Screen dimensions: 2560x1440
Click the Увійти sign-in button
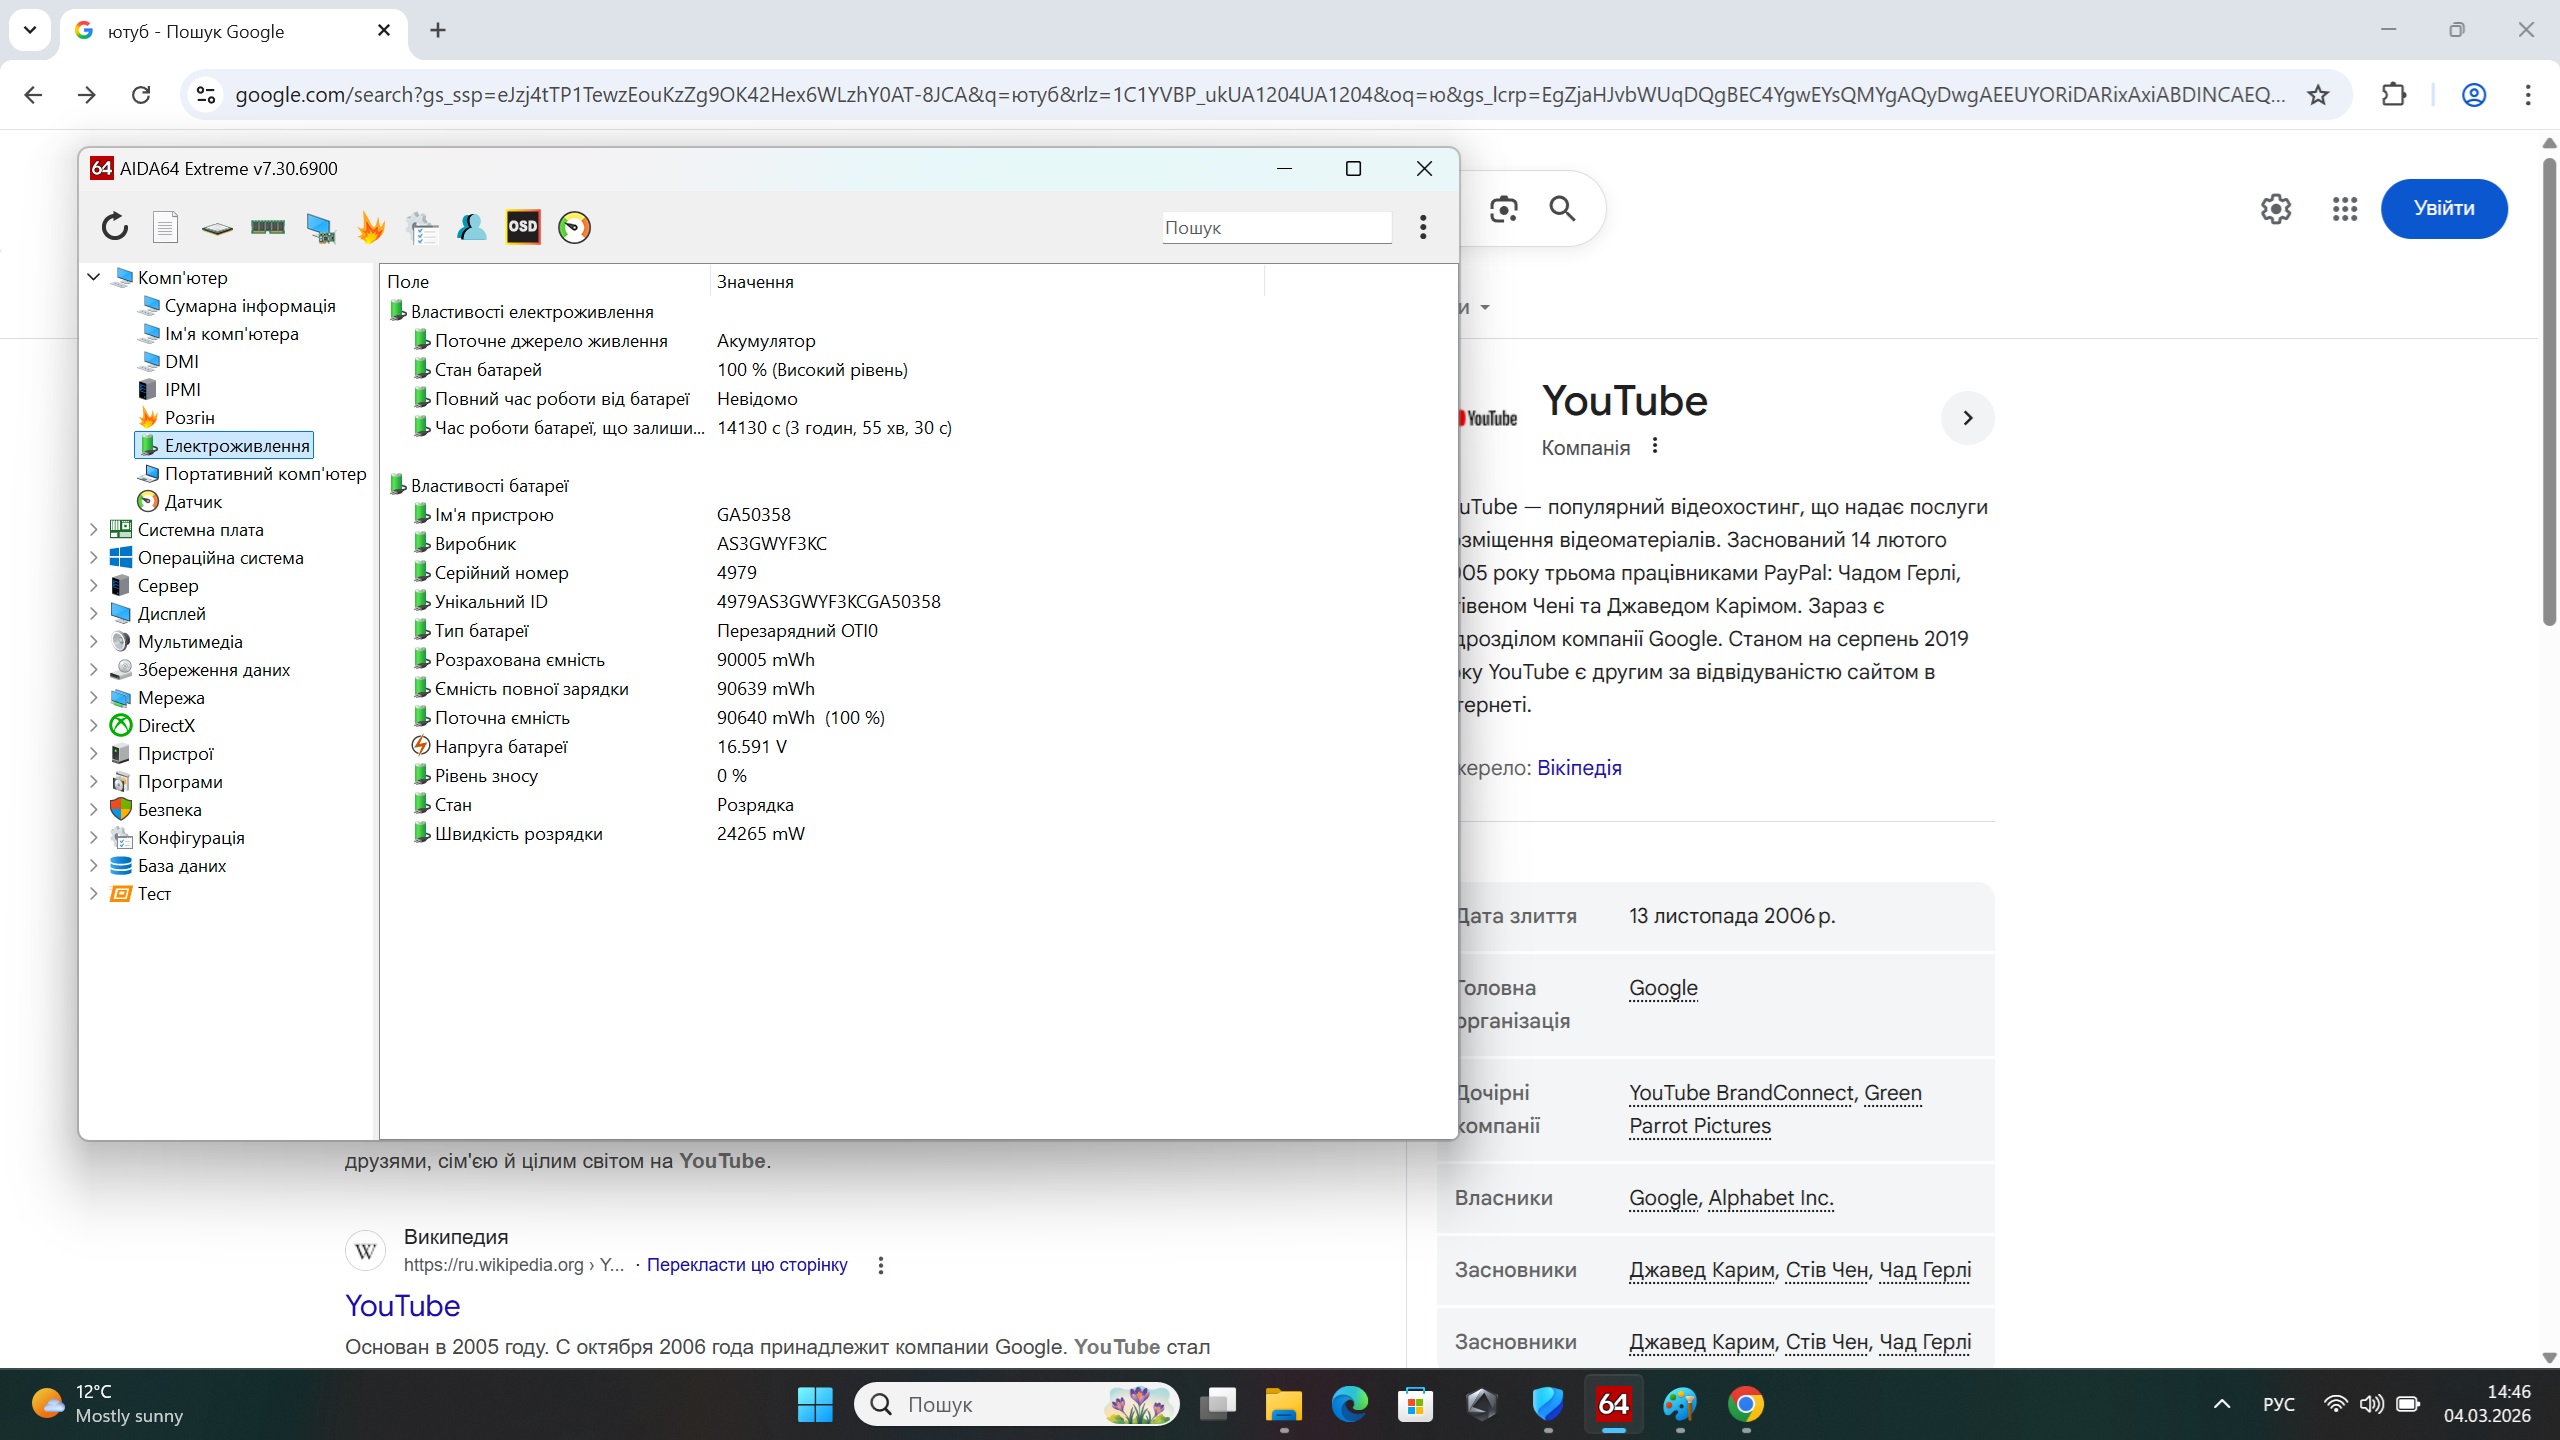tap(2443, 208)
